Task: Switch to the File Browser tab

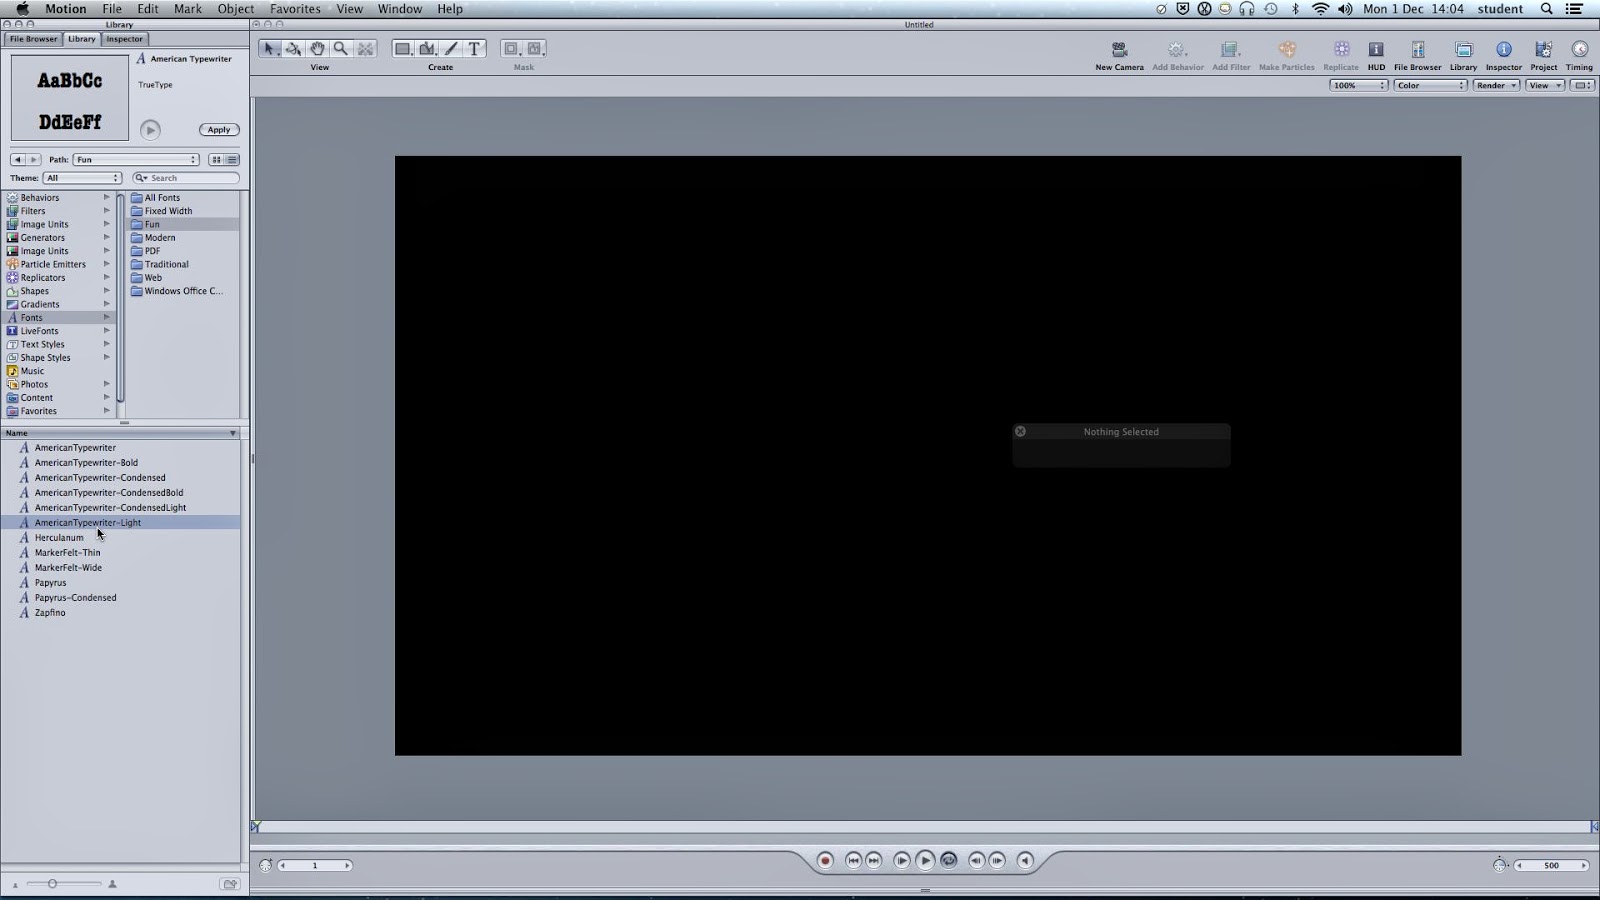Action: (34, 39)
